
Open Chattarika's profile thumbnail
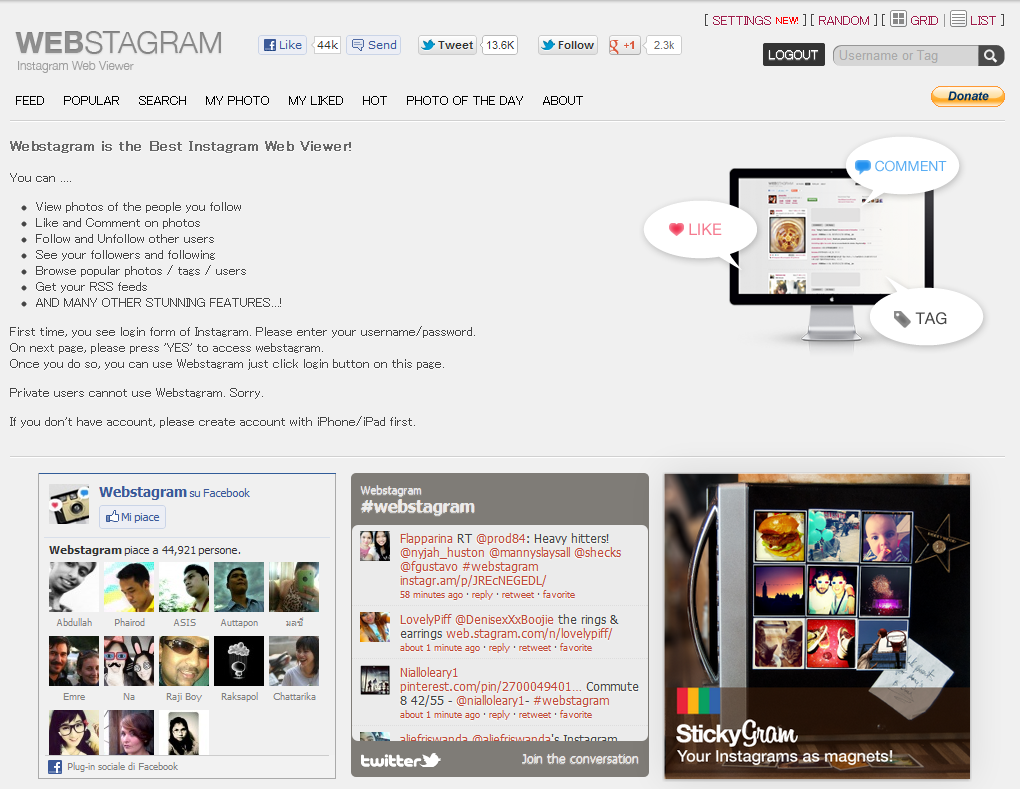(x=294, y=661)
